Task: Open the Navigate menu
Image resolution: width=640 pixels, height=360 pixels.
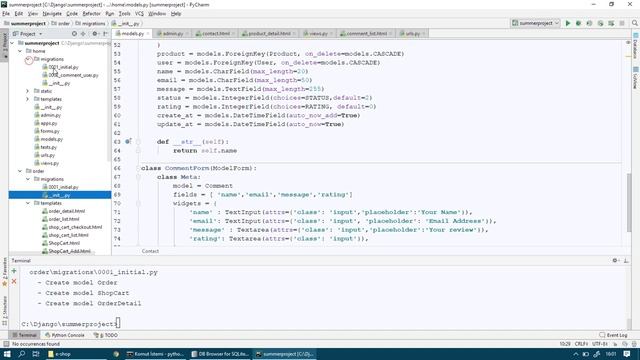Action: [x=52, y=13]
